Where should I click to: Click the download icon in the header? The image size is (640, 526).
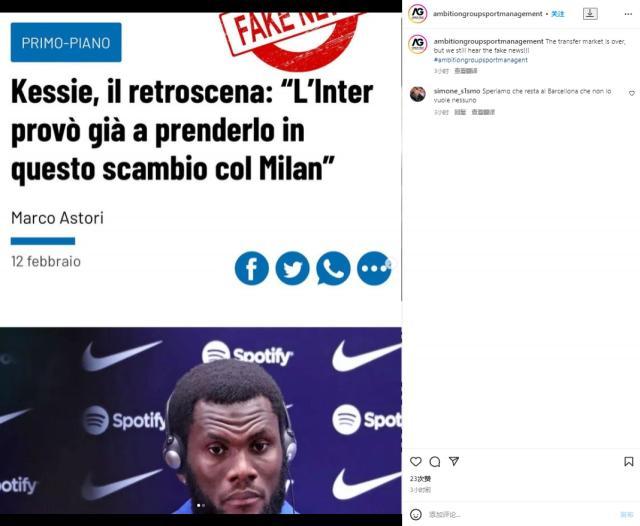click(590, 13)
